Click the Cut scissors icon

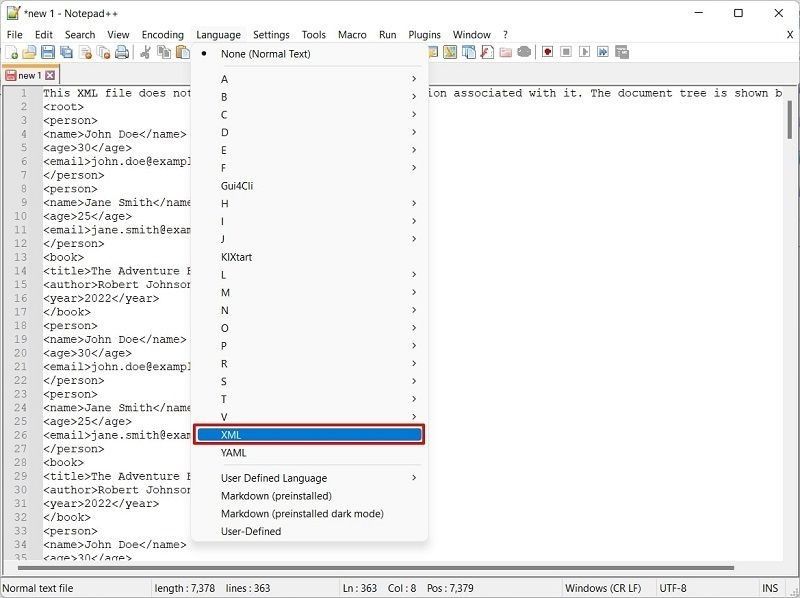coord(145,52)
